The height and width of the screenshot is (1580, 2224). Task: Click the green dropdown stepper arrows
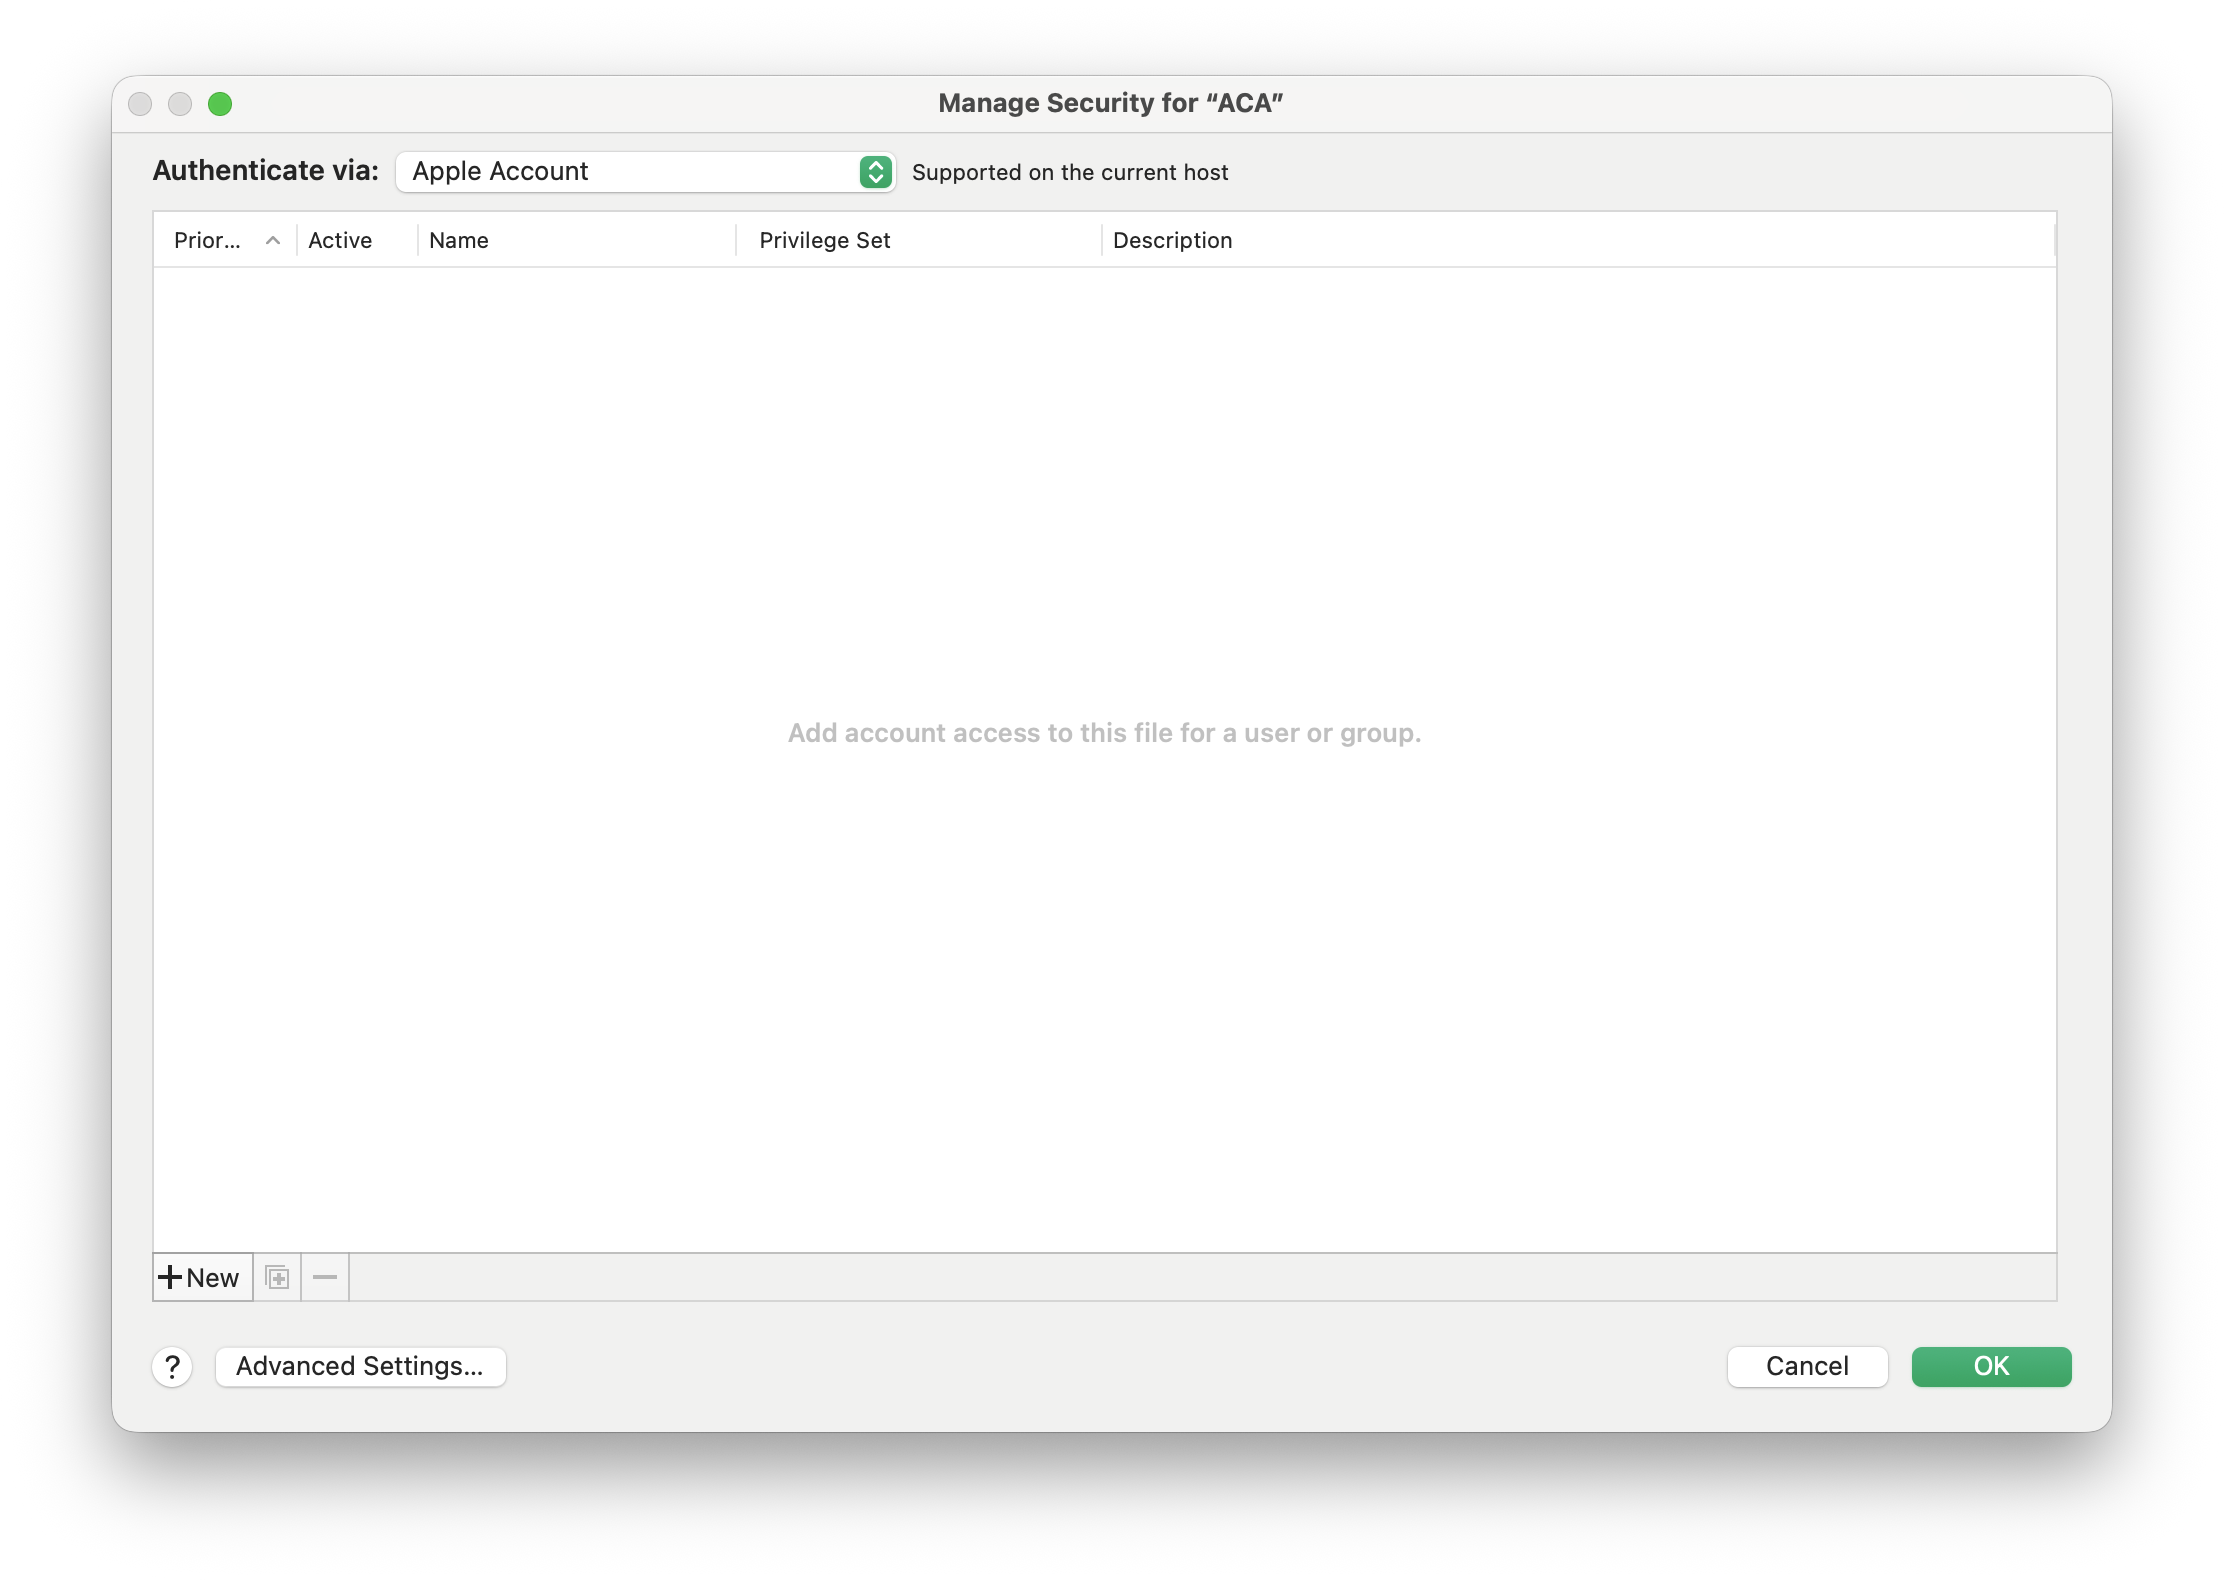tap(875, 172)
